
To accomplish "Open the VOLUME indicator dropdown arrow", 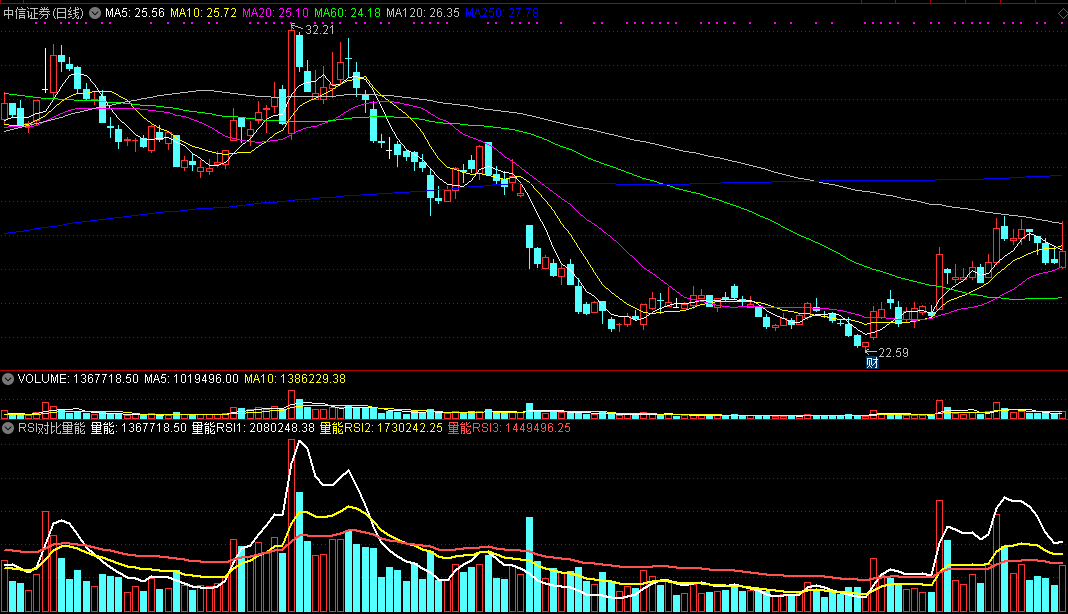I will point(8,379).
